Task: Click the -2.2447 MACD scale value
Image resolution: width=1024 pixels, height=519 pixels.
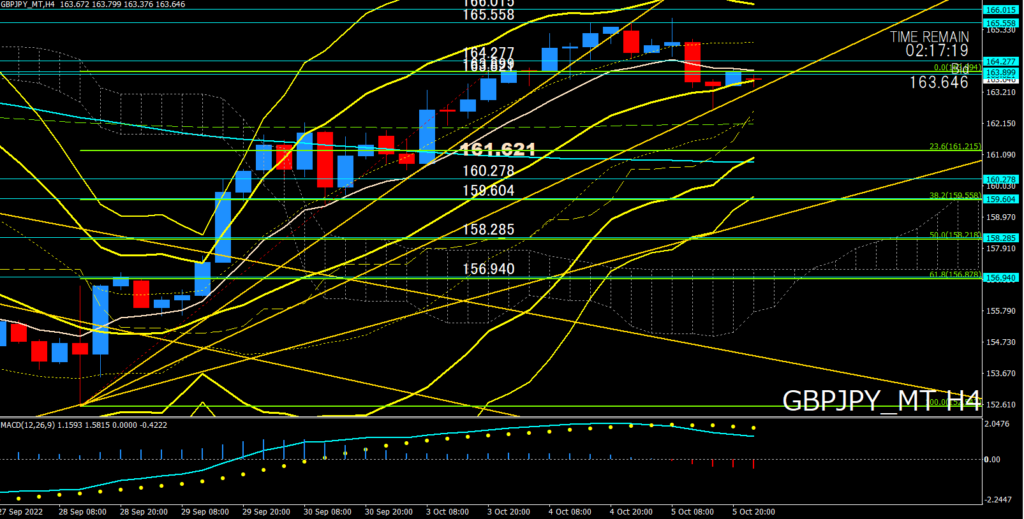Action: click(999, 500)
